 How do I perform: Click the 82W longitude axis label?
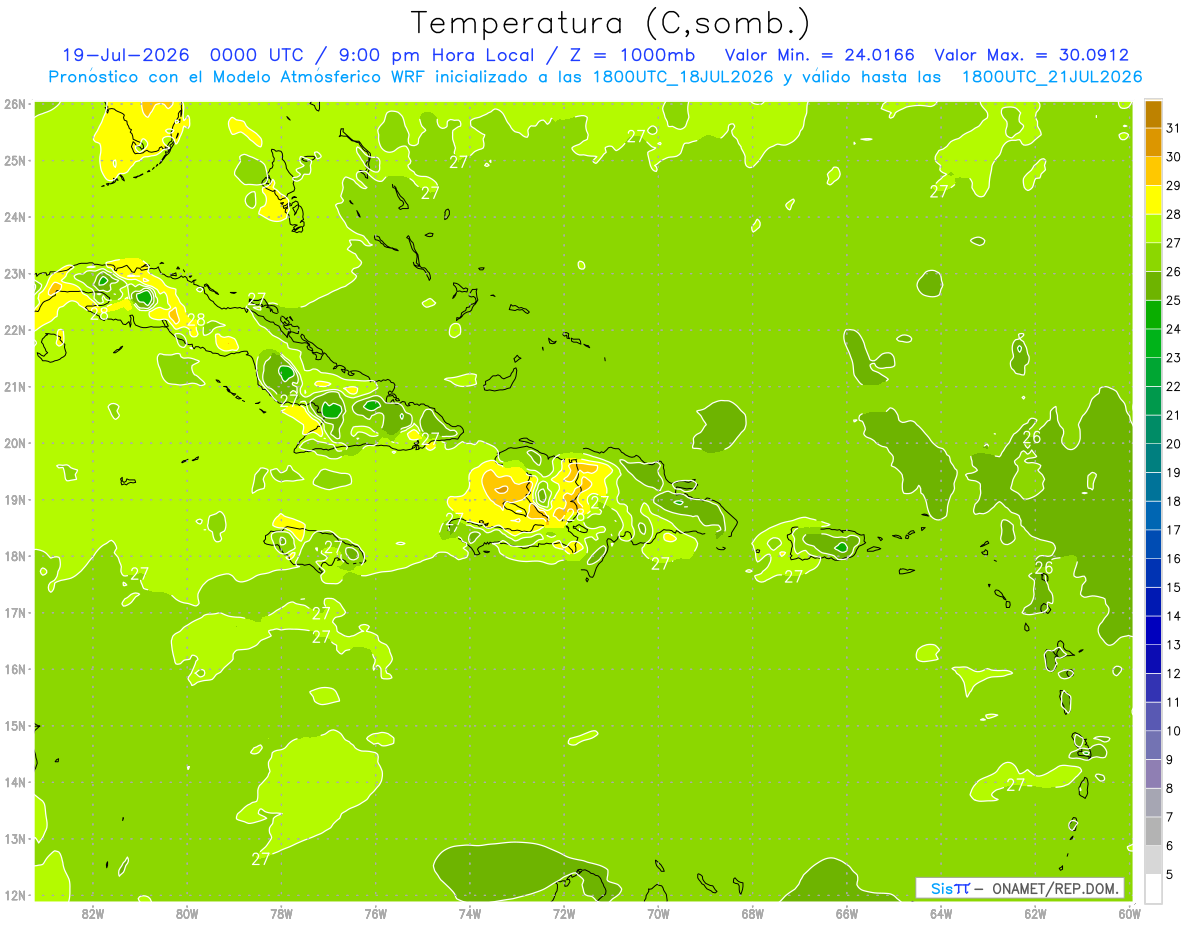point(93,913)
